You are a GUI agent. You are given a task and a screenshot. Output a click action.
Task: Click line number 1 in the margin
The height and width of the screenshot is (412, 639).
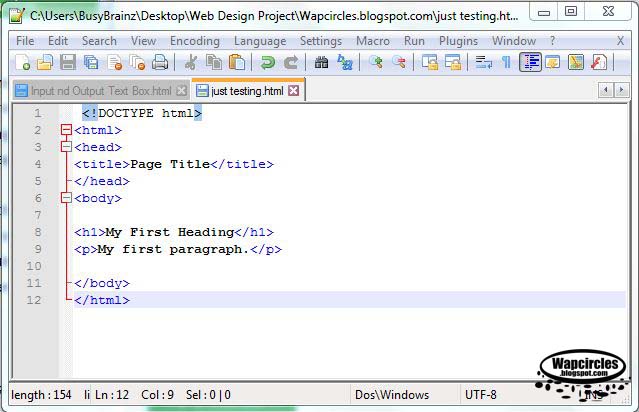click(38, 113)
